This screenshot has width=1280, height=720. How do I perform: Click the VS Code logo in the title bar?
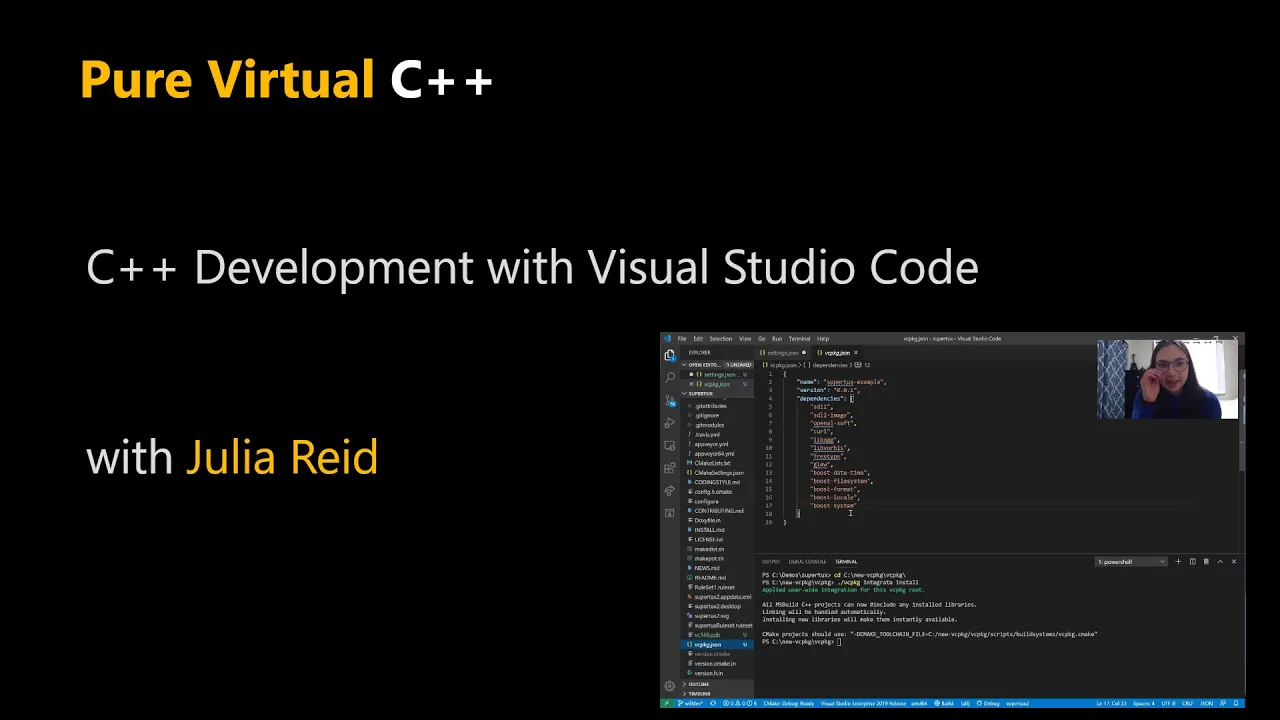pos(667,338)
